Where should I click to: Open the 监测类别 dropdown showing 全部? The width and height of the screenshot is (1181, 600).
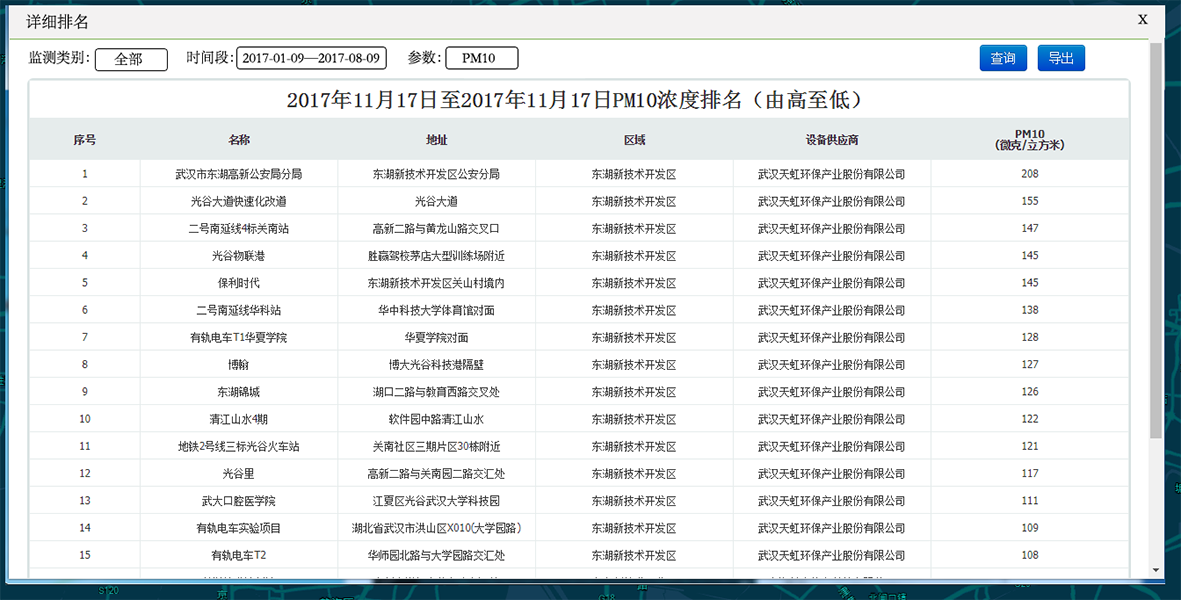131,59
